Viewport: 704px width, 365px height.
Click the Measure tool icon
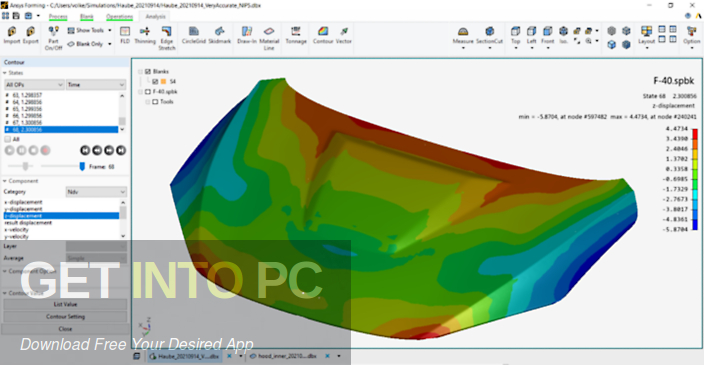pos(463,32)
